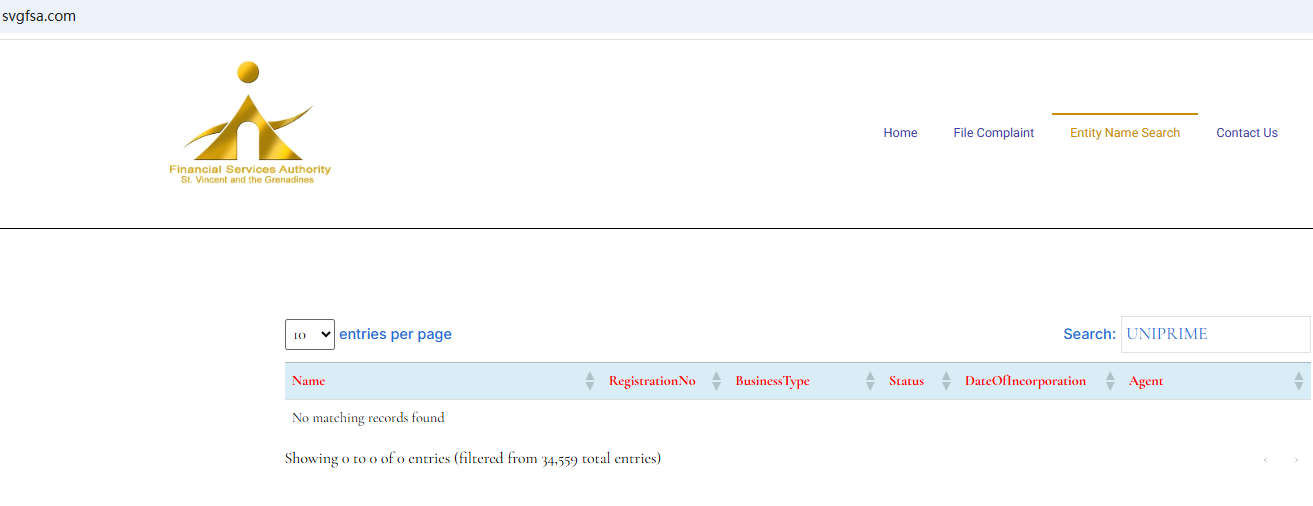Select the Entity Name Search tab

[x=1125, y=133]
